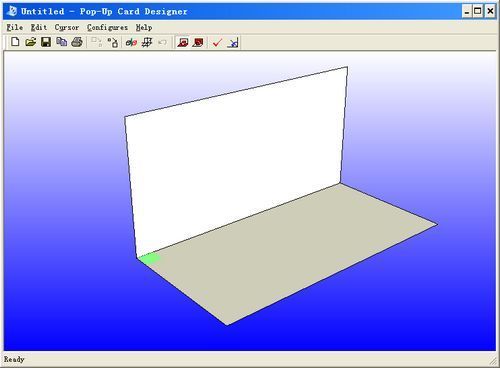Open the Help menu
Image resolution: width=500 pixels, height=368 pixels.
click(144, 27)
